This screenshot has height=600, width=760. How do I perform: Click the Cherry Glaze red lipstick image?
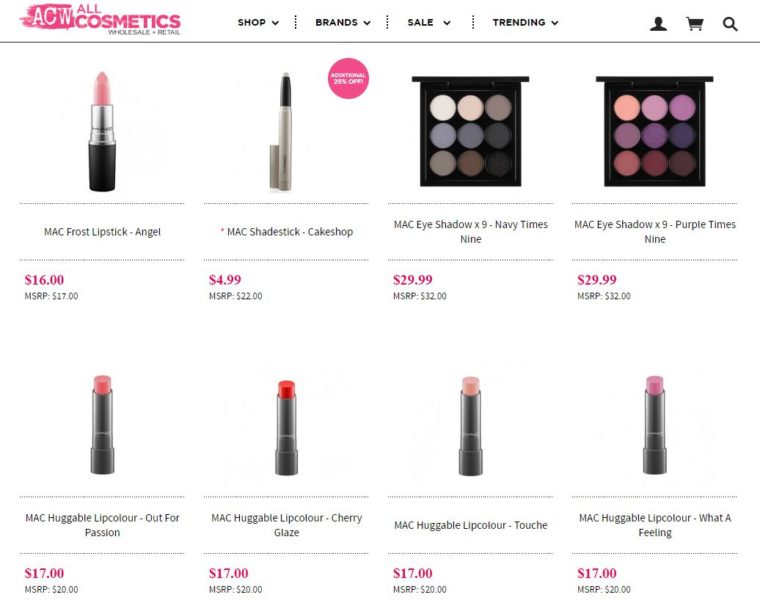coord(286,427)
